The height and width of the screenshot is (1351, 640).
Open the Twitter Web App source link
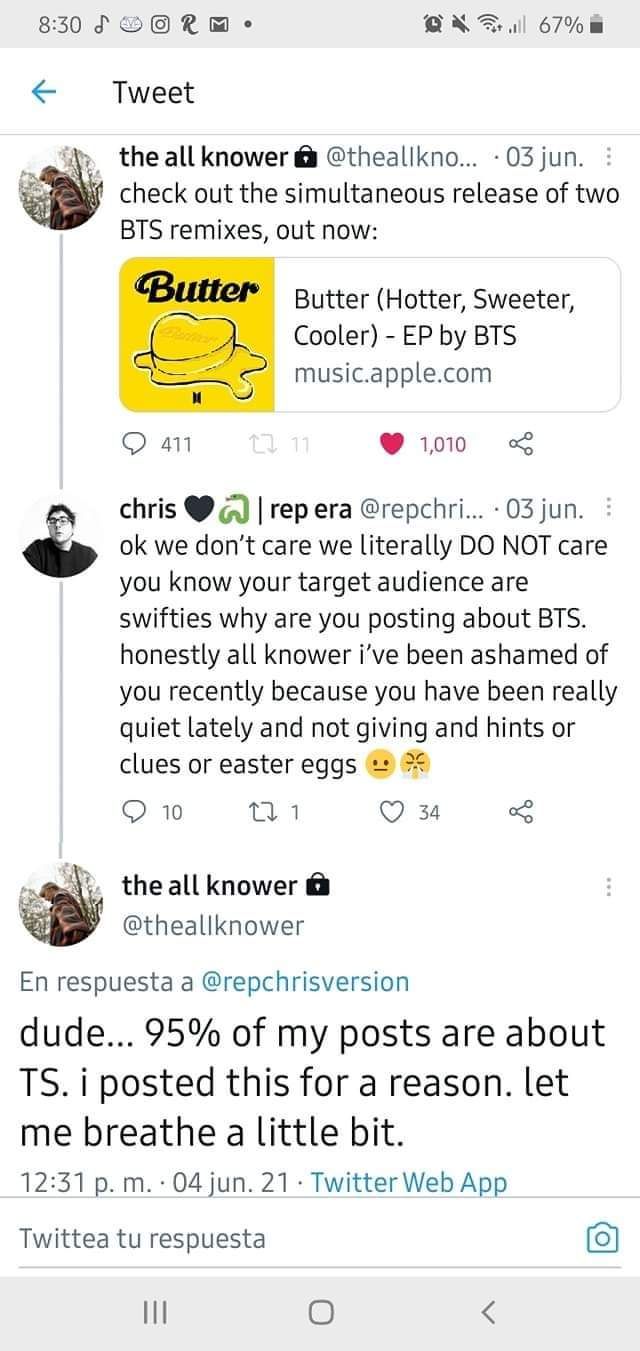(409, 1183)
